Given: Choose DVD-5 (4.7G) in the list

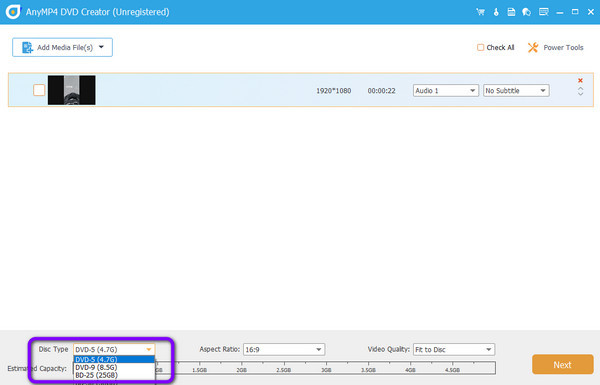Looking at the screenshot, I should pyautogui.click(x=114, y=359).
